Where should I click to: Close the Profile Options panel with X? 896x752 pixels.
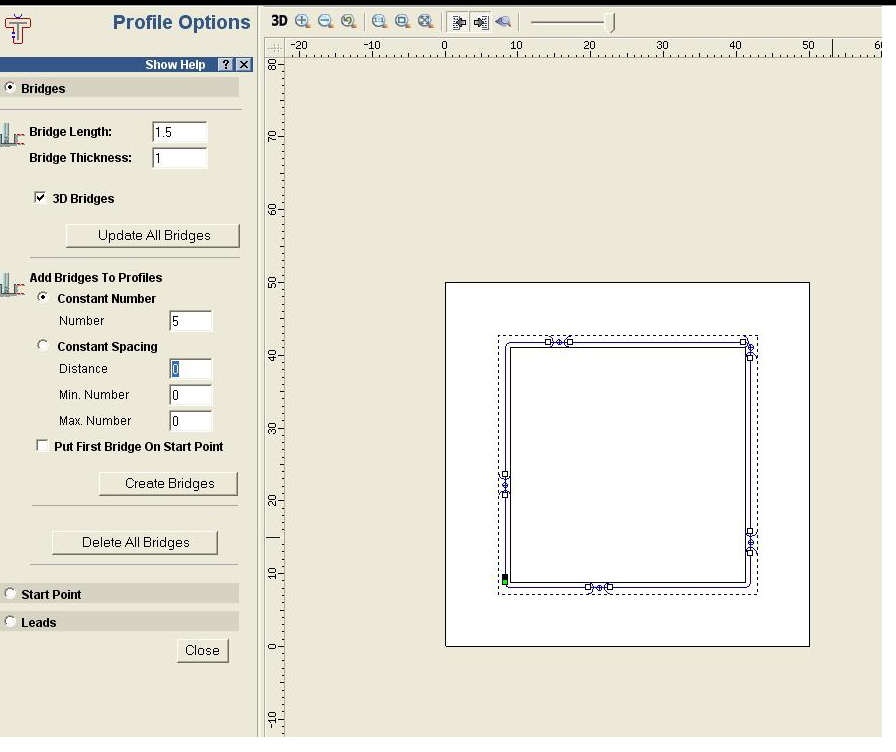tap(244, 64)
